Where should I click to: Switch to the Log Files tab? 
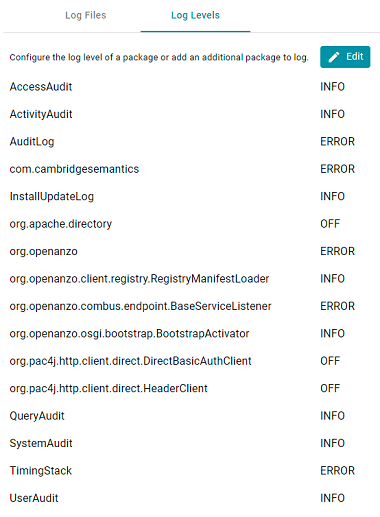pyautogui.click(x=86, y=15)
